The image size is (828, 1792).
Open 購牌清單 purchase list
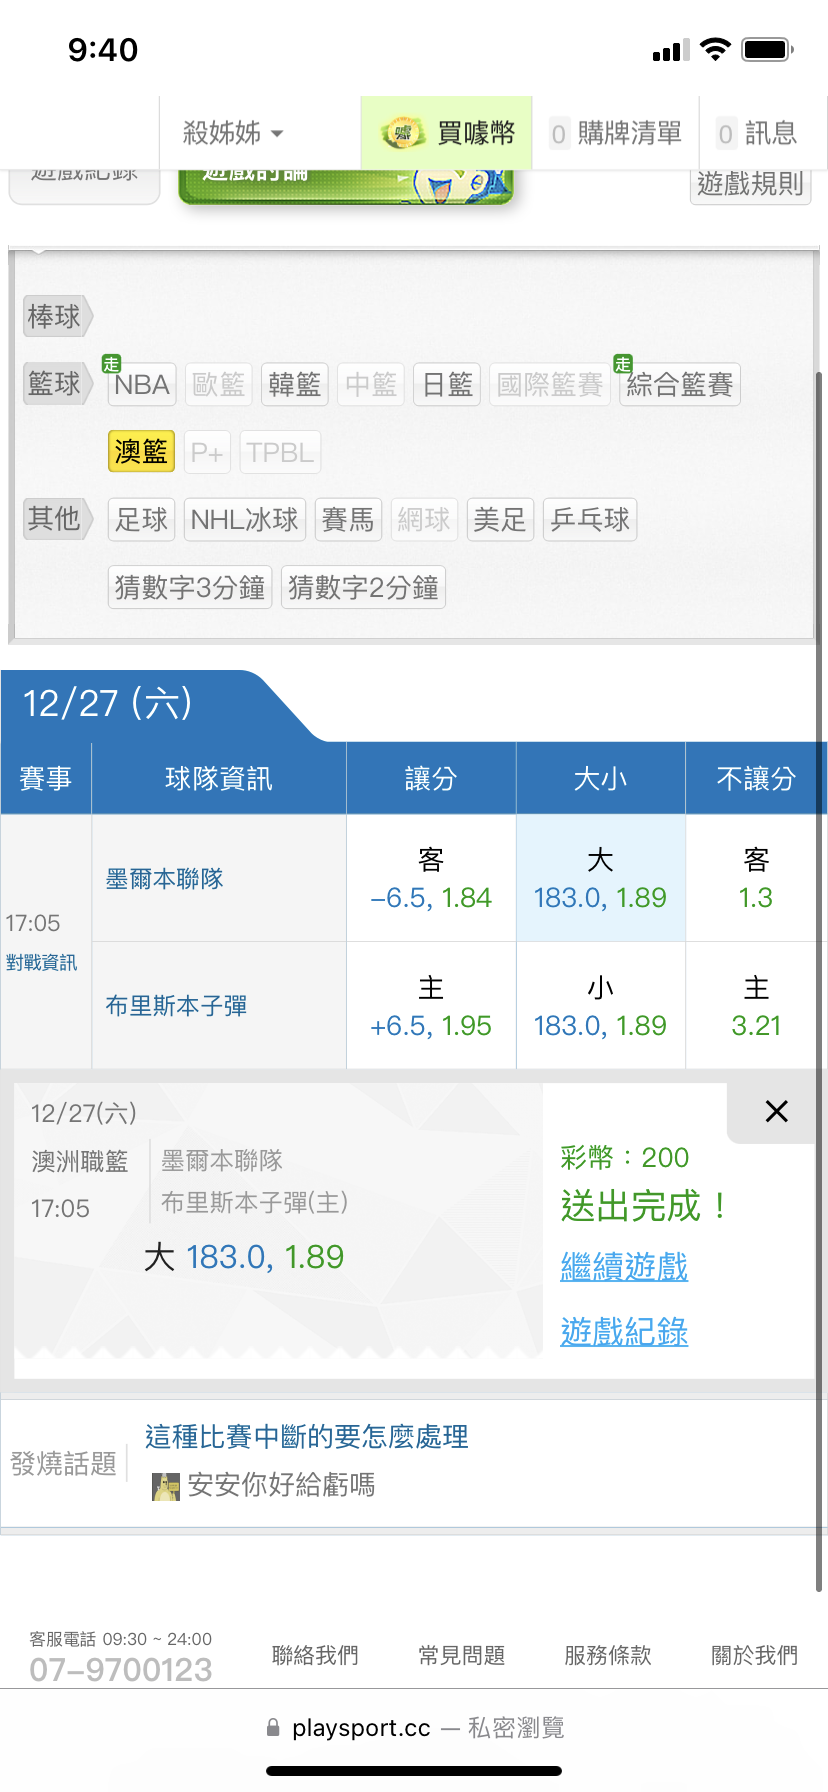[x=616, y=133]
